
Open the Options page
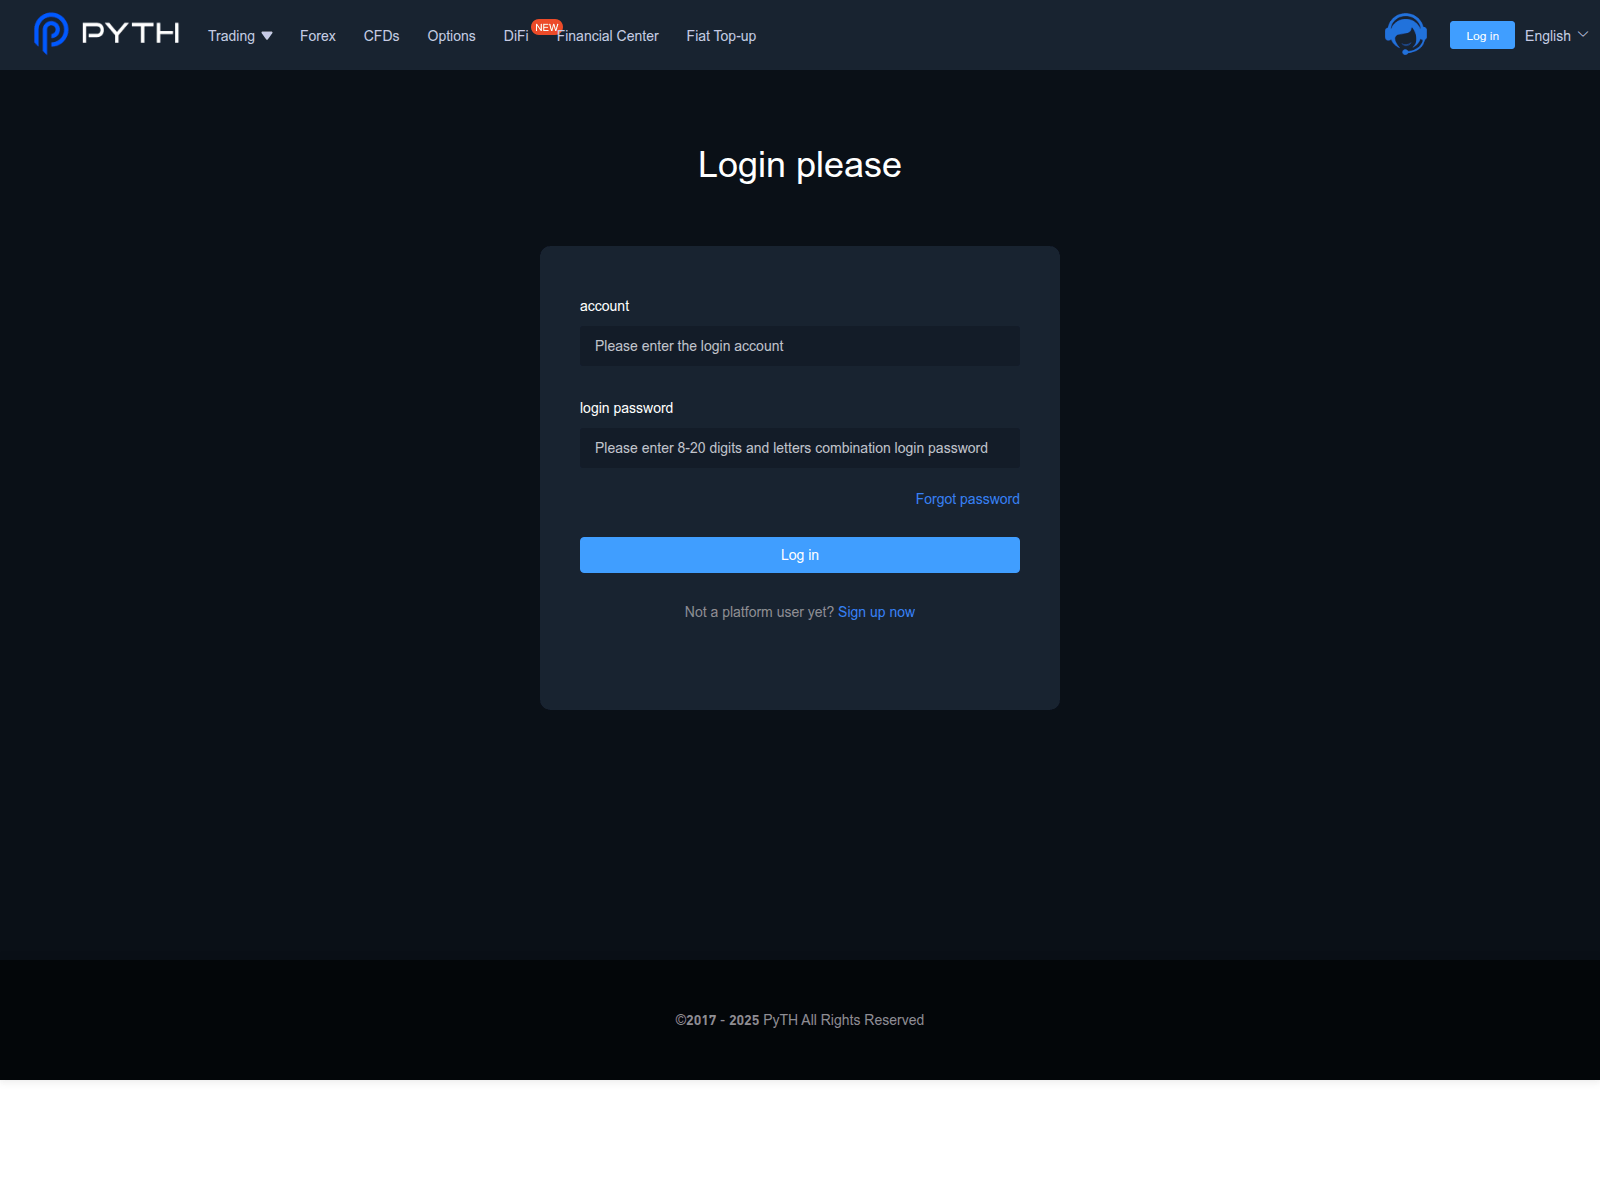451,36
